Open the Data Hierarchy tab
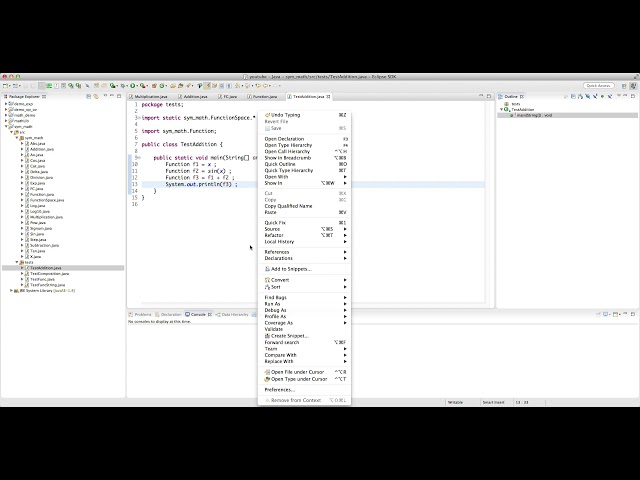Screen dimensions: 640x480 (232, 315)
